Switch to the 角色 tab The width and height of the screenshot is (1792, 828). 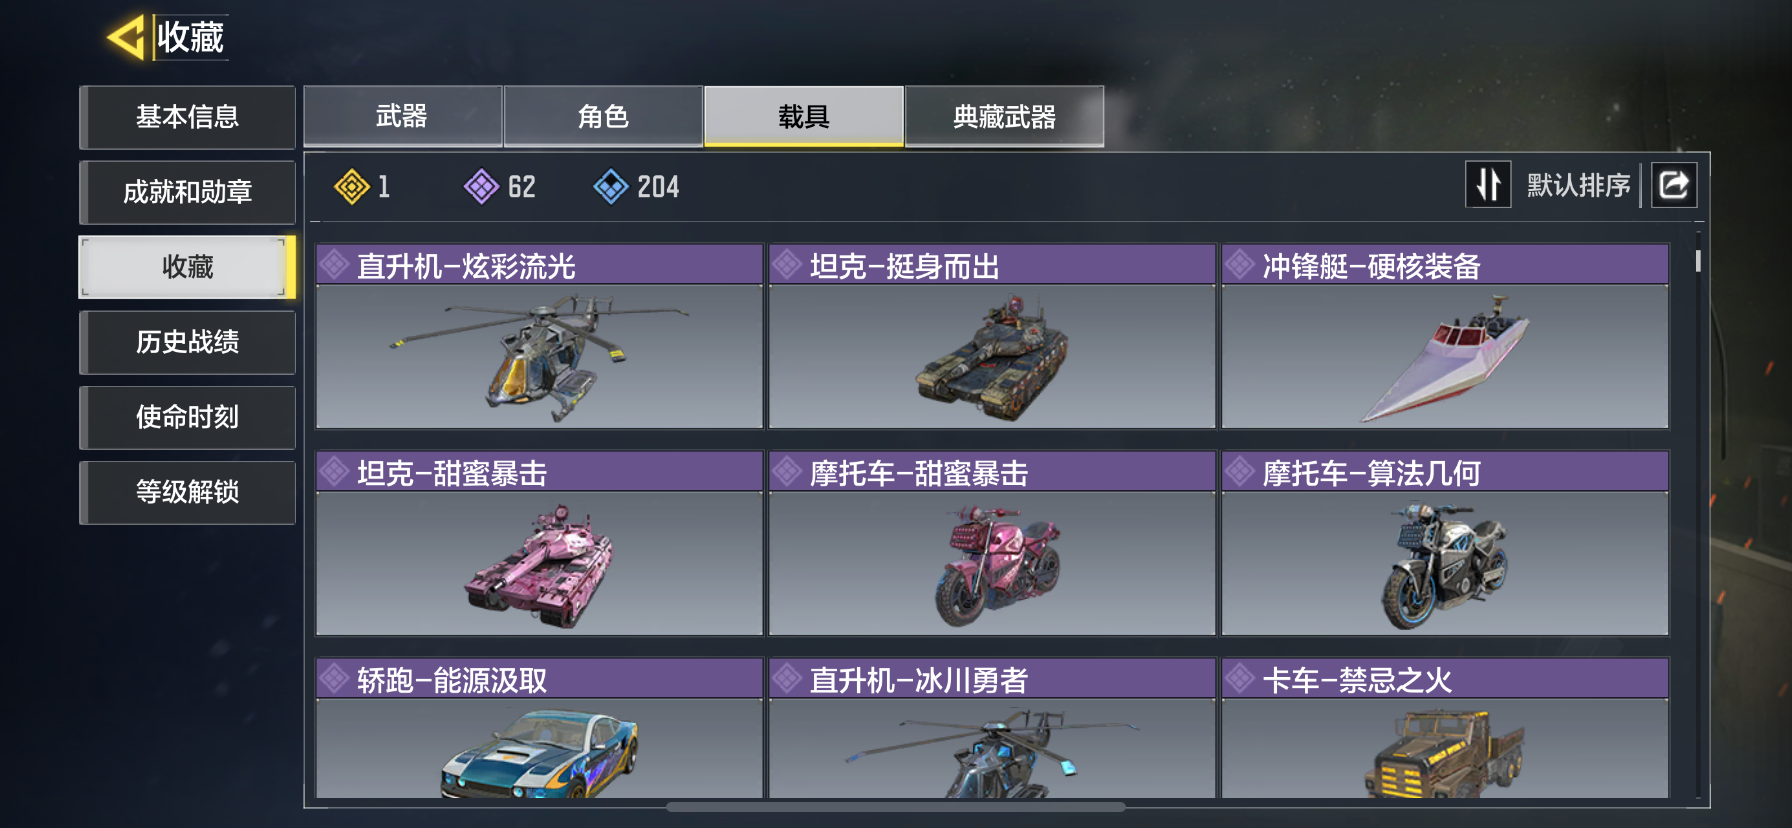pos(603,117)
